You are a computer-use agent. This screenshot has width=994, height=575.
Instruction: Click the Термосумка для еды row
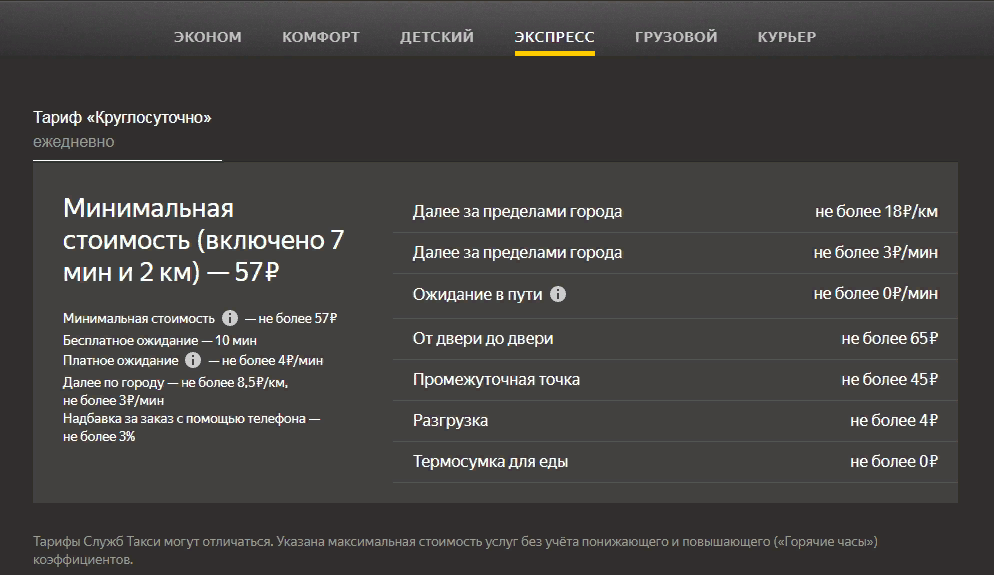[675, 462]
